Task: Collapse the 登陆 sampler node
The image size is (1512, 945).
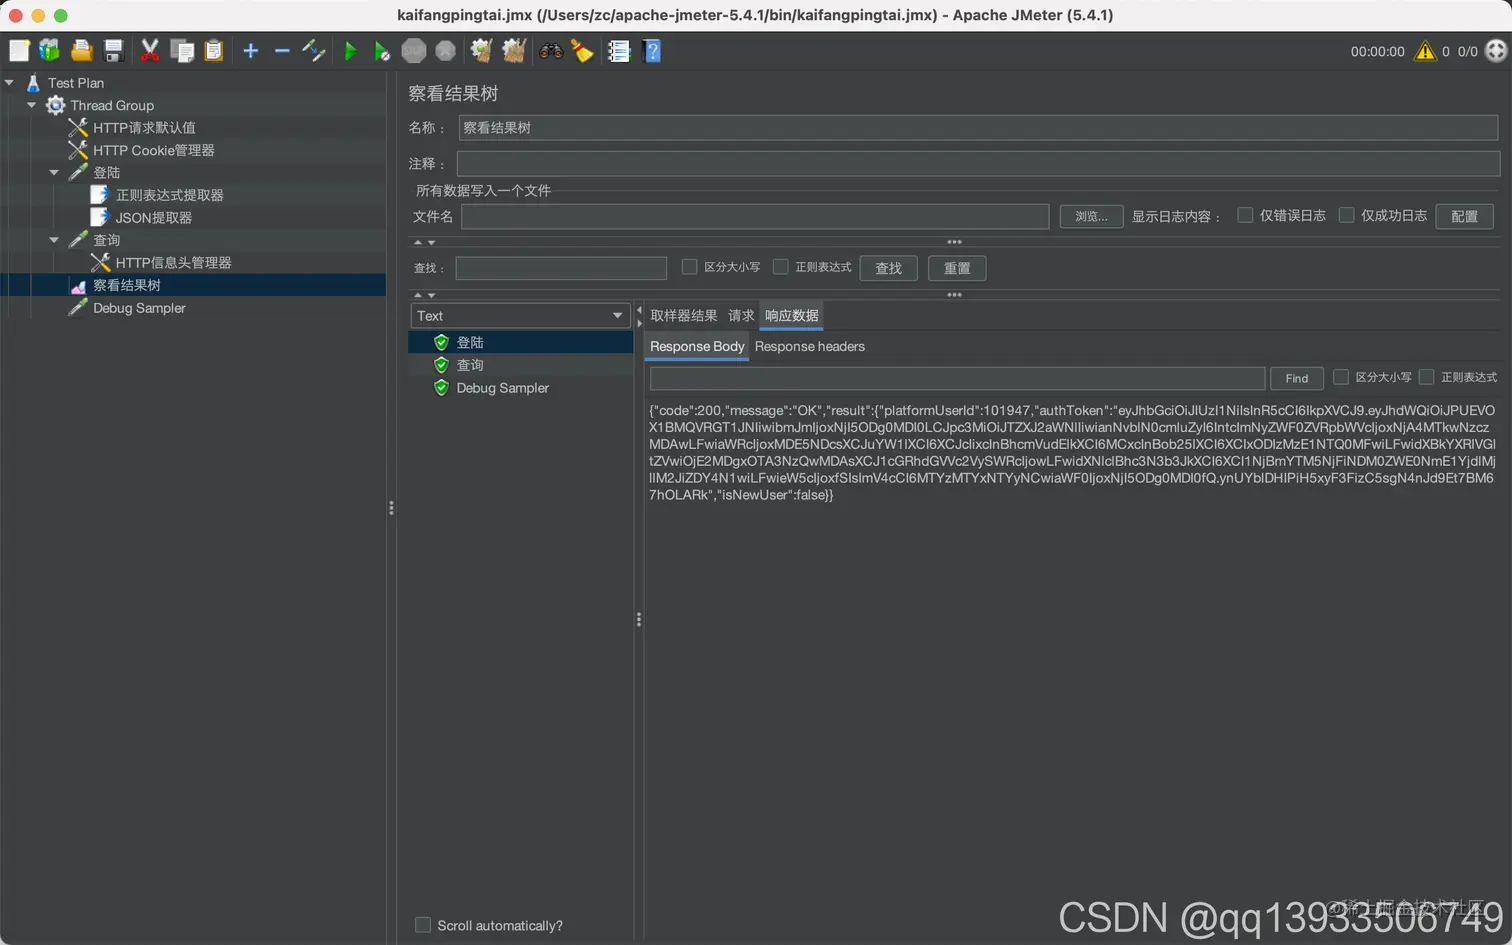Action: coord(54,173)
